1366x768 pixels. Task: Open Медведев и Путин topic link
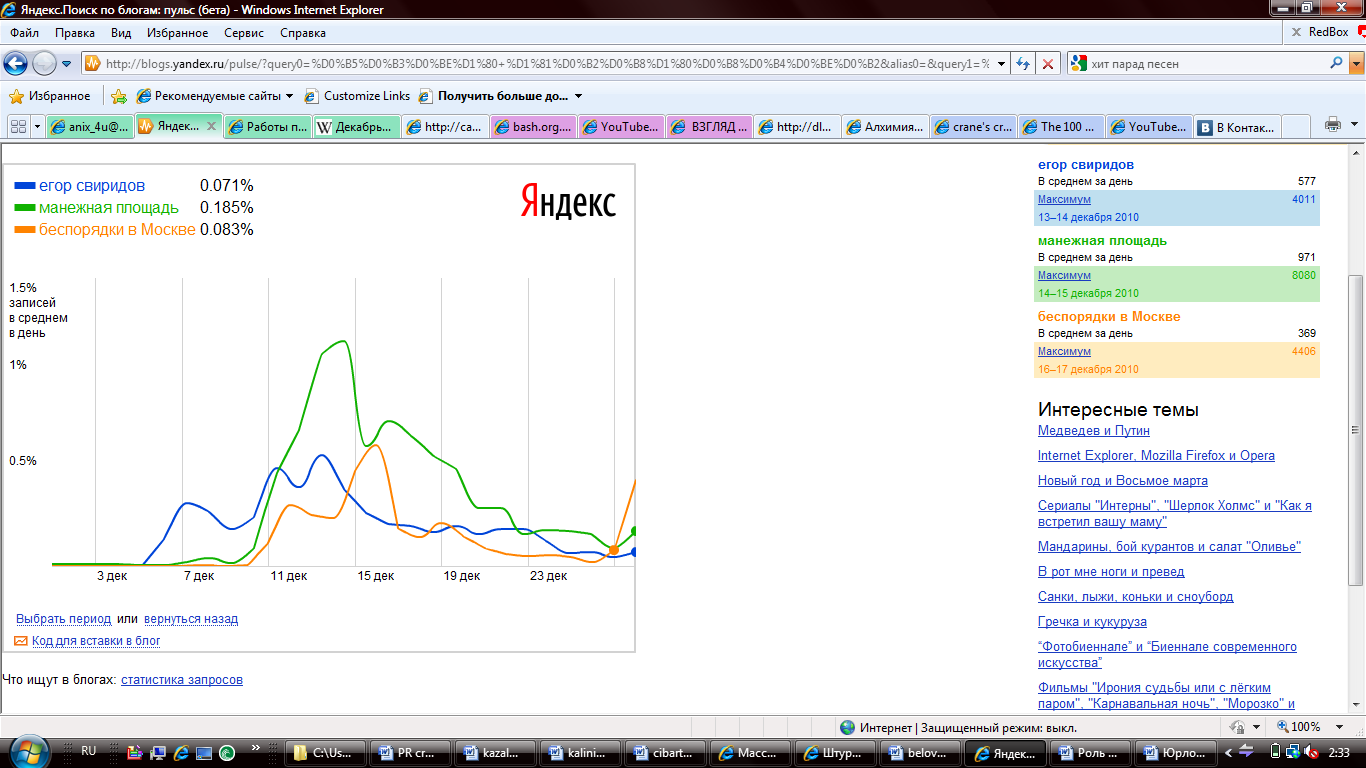pyautogui.click(x=1094, y=431)
